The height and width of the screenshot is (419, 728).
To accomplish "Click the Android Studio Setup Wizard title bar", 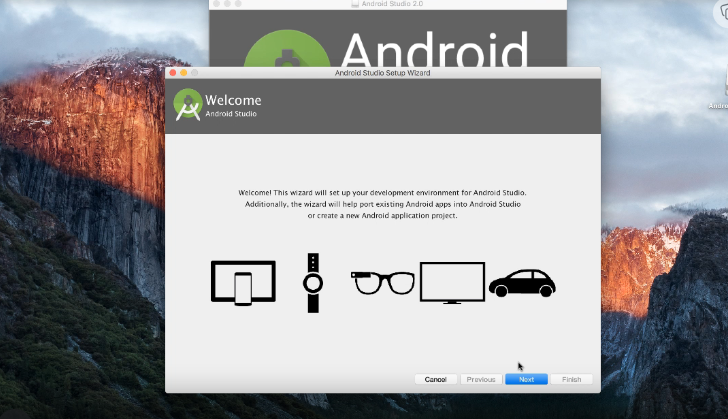I will pos(383,73).
